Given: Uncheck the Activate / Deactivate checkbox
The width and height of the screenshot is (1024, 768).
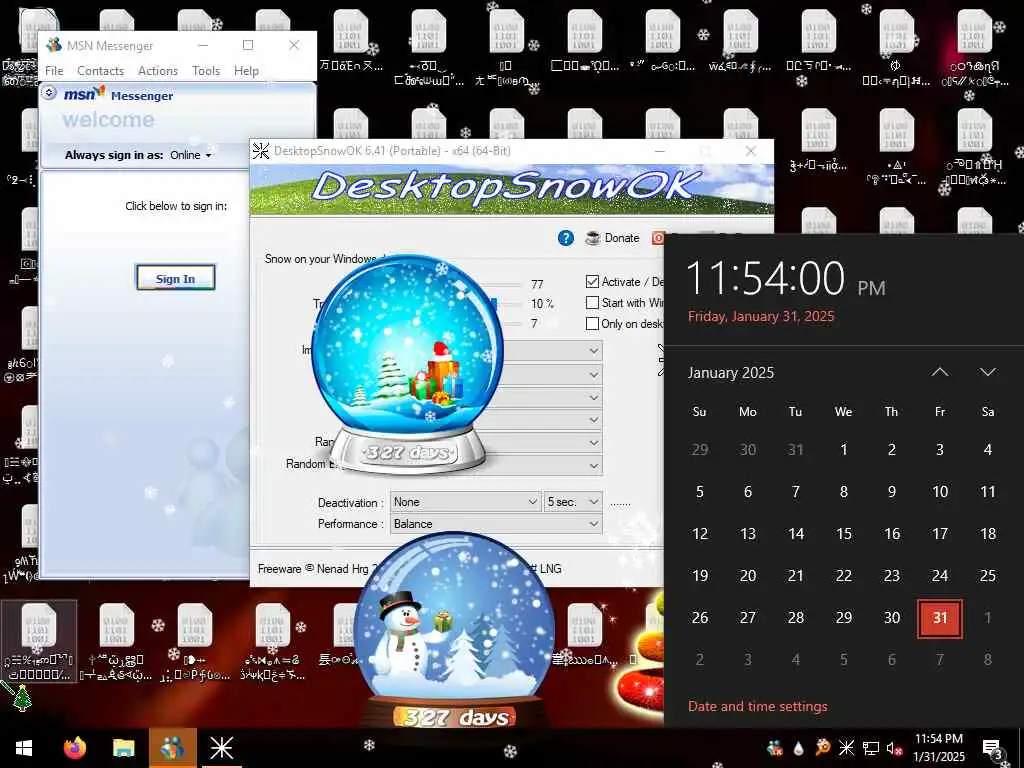Looking at the screenshot, I should 592,281.
